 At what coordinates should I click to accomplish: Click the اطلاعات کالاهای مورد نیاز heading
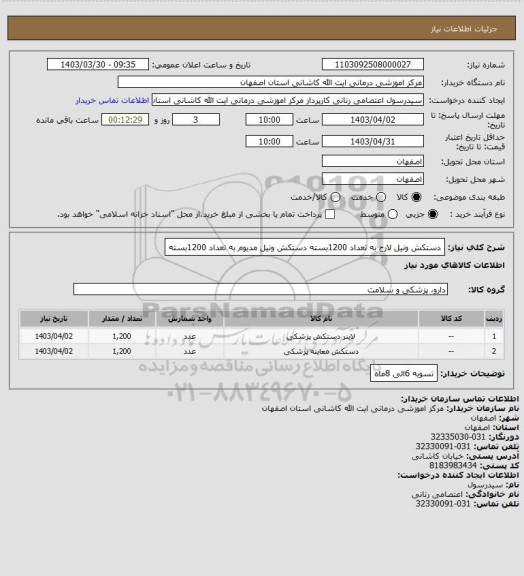click(x=455, y=266)
